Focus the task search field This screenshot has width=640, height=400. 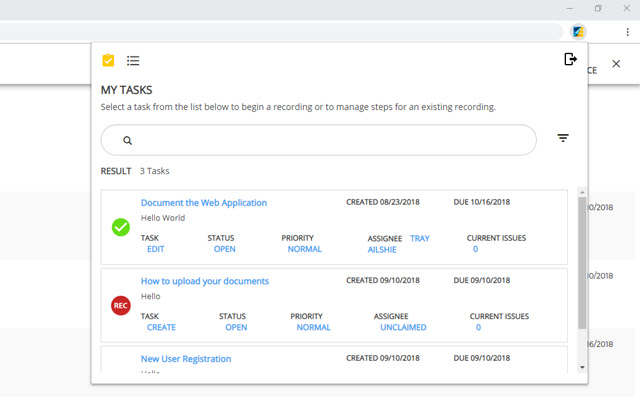tap(318, 140)
